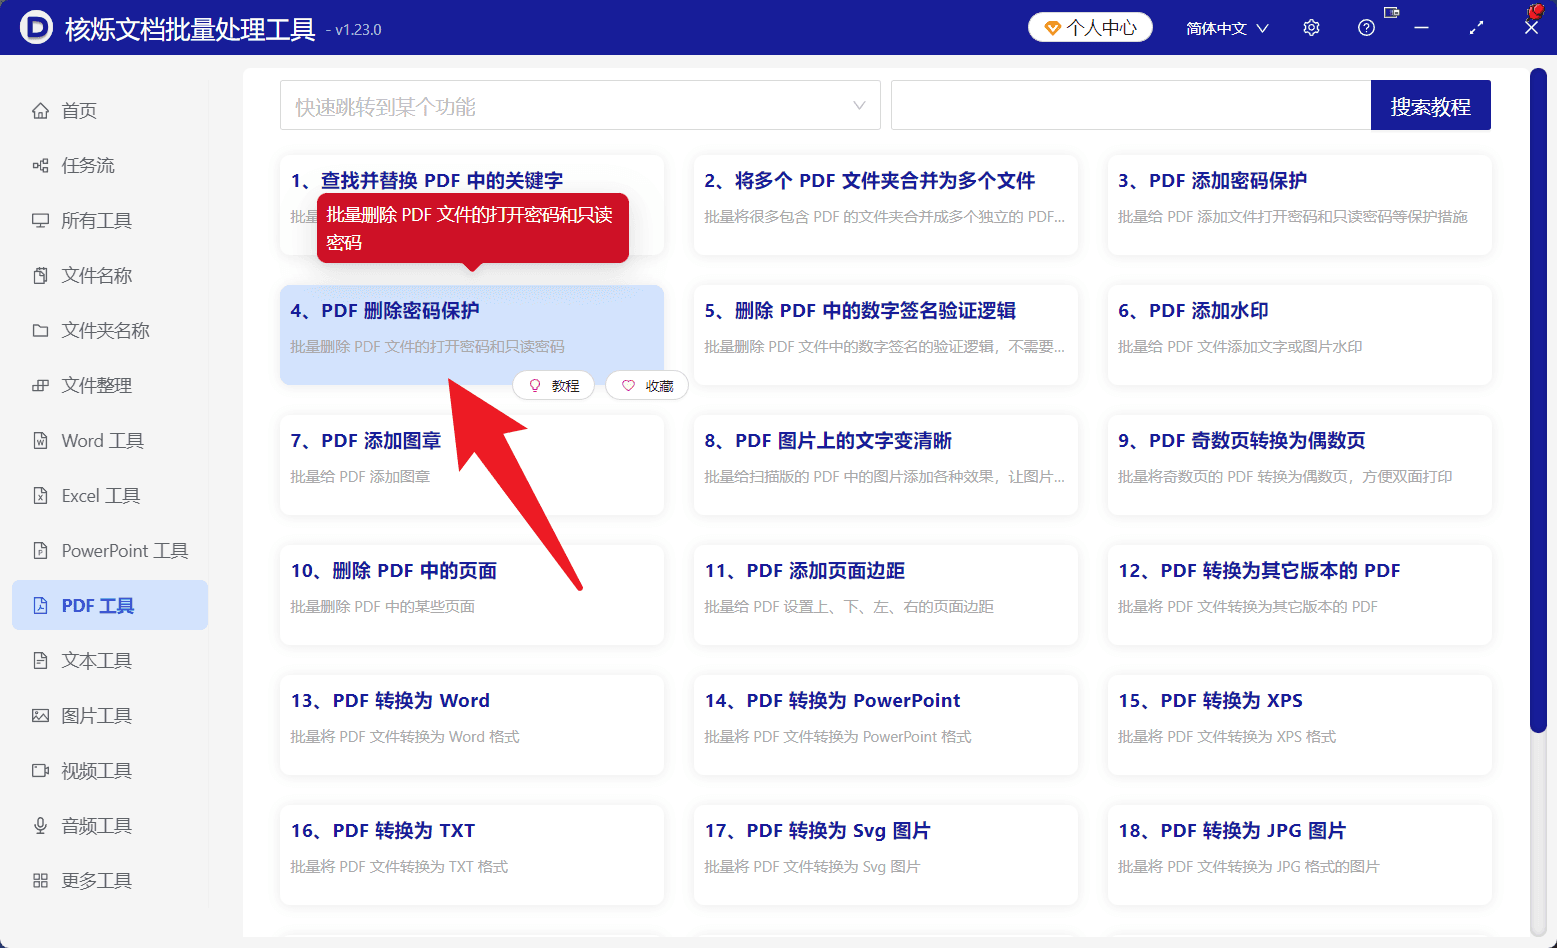Click the audio tools microphone icon

(x=40, y=826)
